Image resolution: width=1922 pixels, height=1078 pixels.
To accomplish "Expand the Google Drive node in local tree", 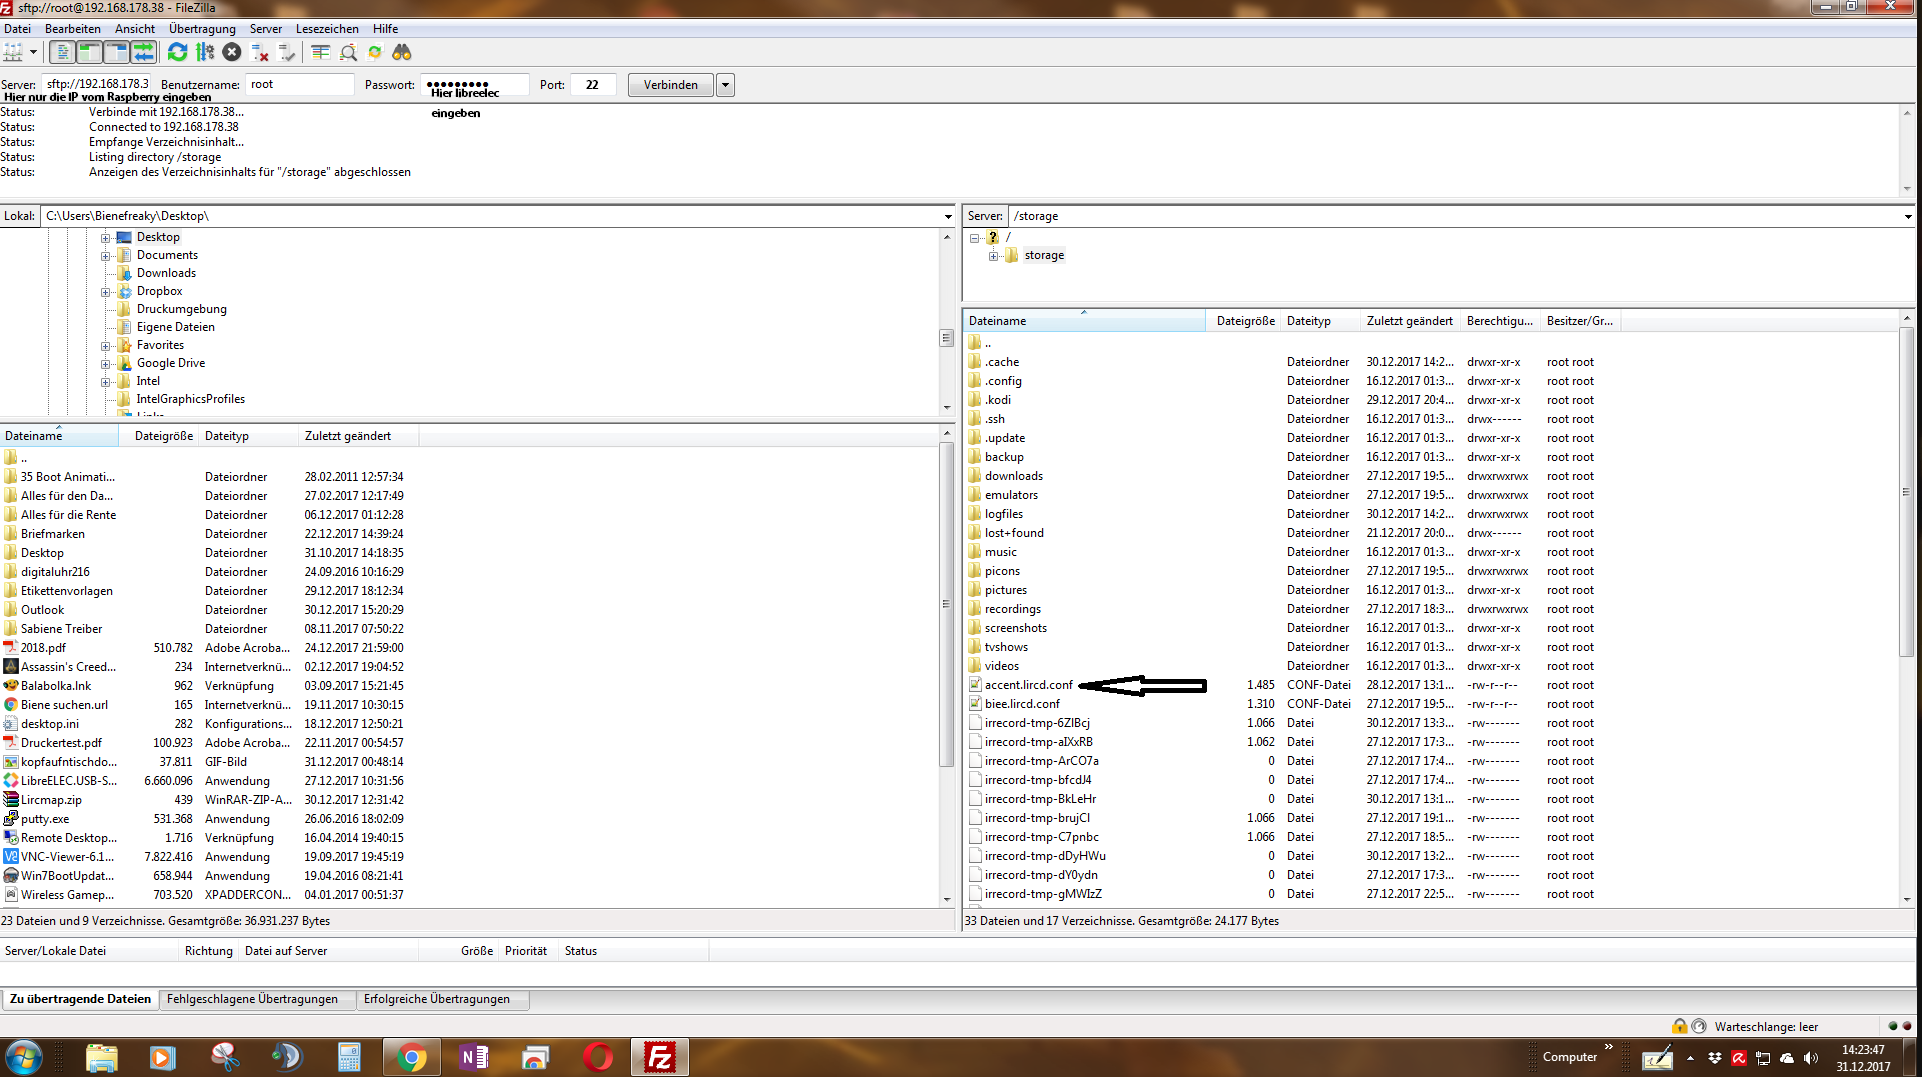I will tap(105, 364).
